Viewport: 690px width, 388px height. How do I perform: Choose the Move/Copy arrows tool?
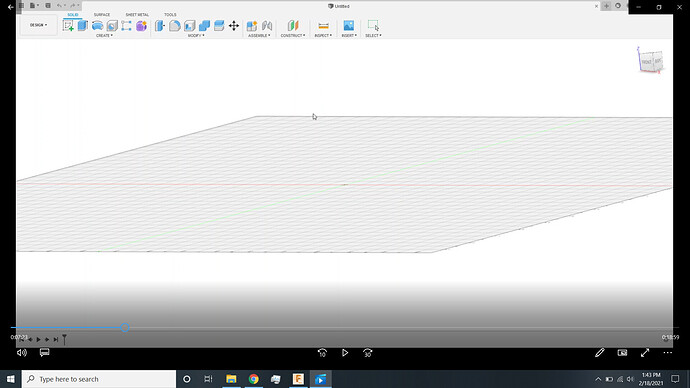(x=234, y=26)
